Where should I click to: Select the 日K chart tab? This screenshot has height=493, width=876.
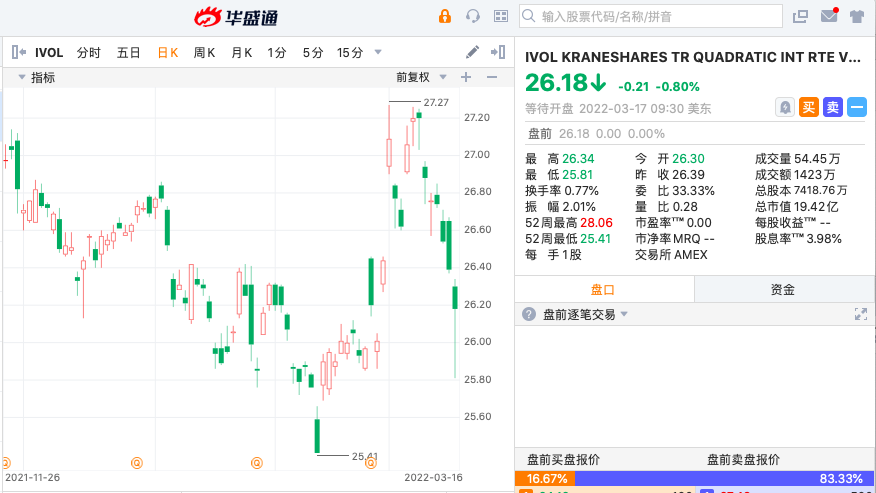click(x=168, y=53)
